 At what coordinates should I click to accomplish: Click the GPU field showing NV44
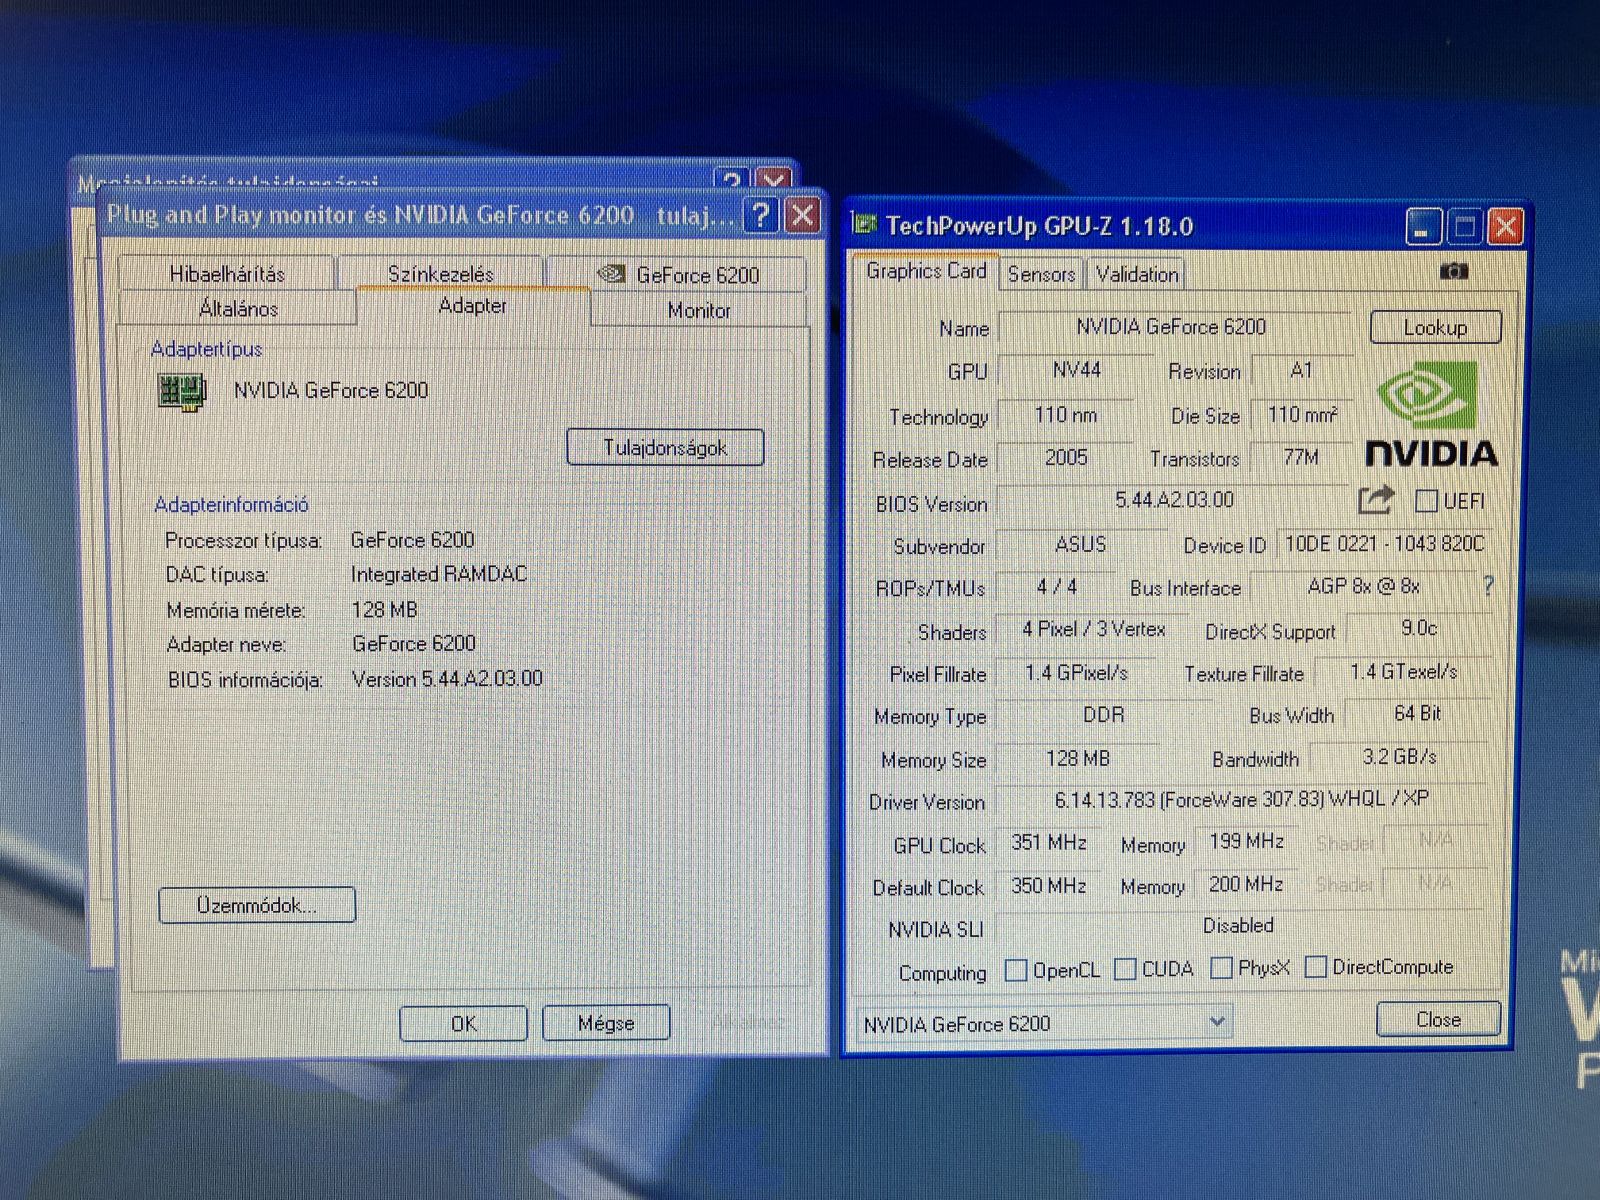pyautogui.click(x=1075, y=371)
